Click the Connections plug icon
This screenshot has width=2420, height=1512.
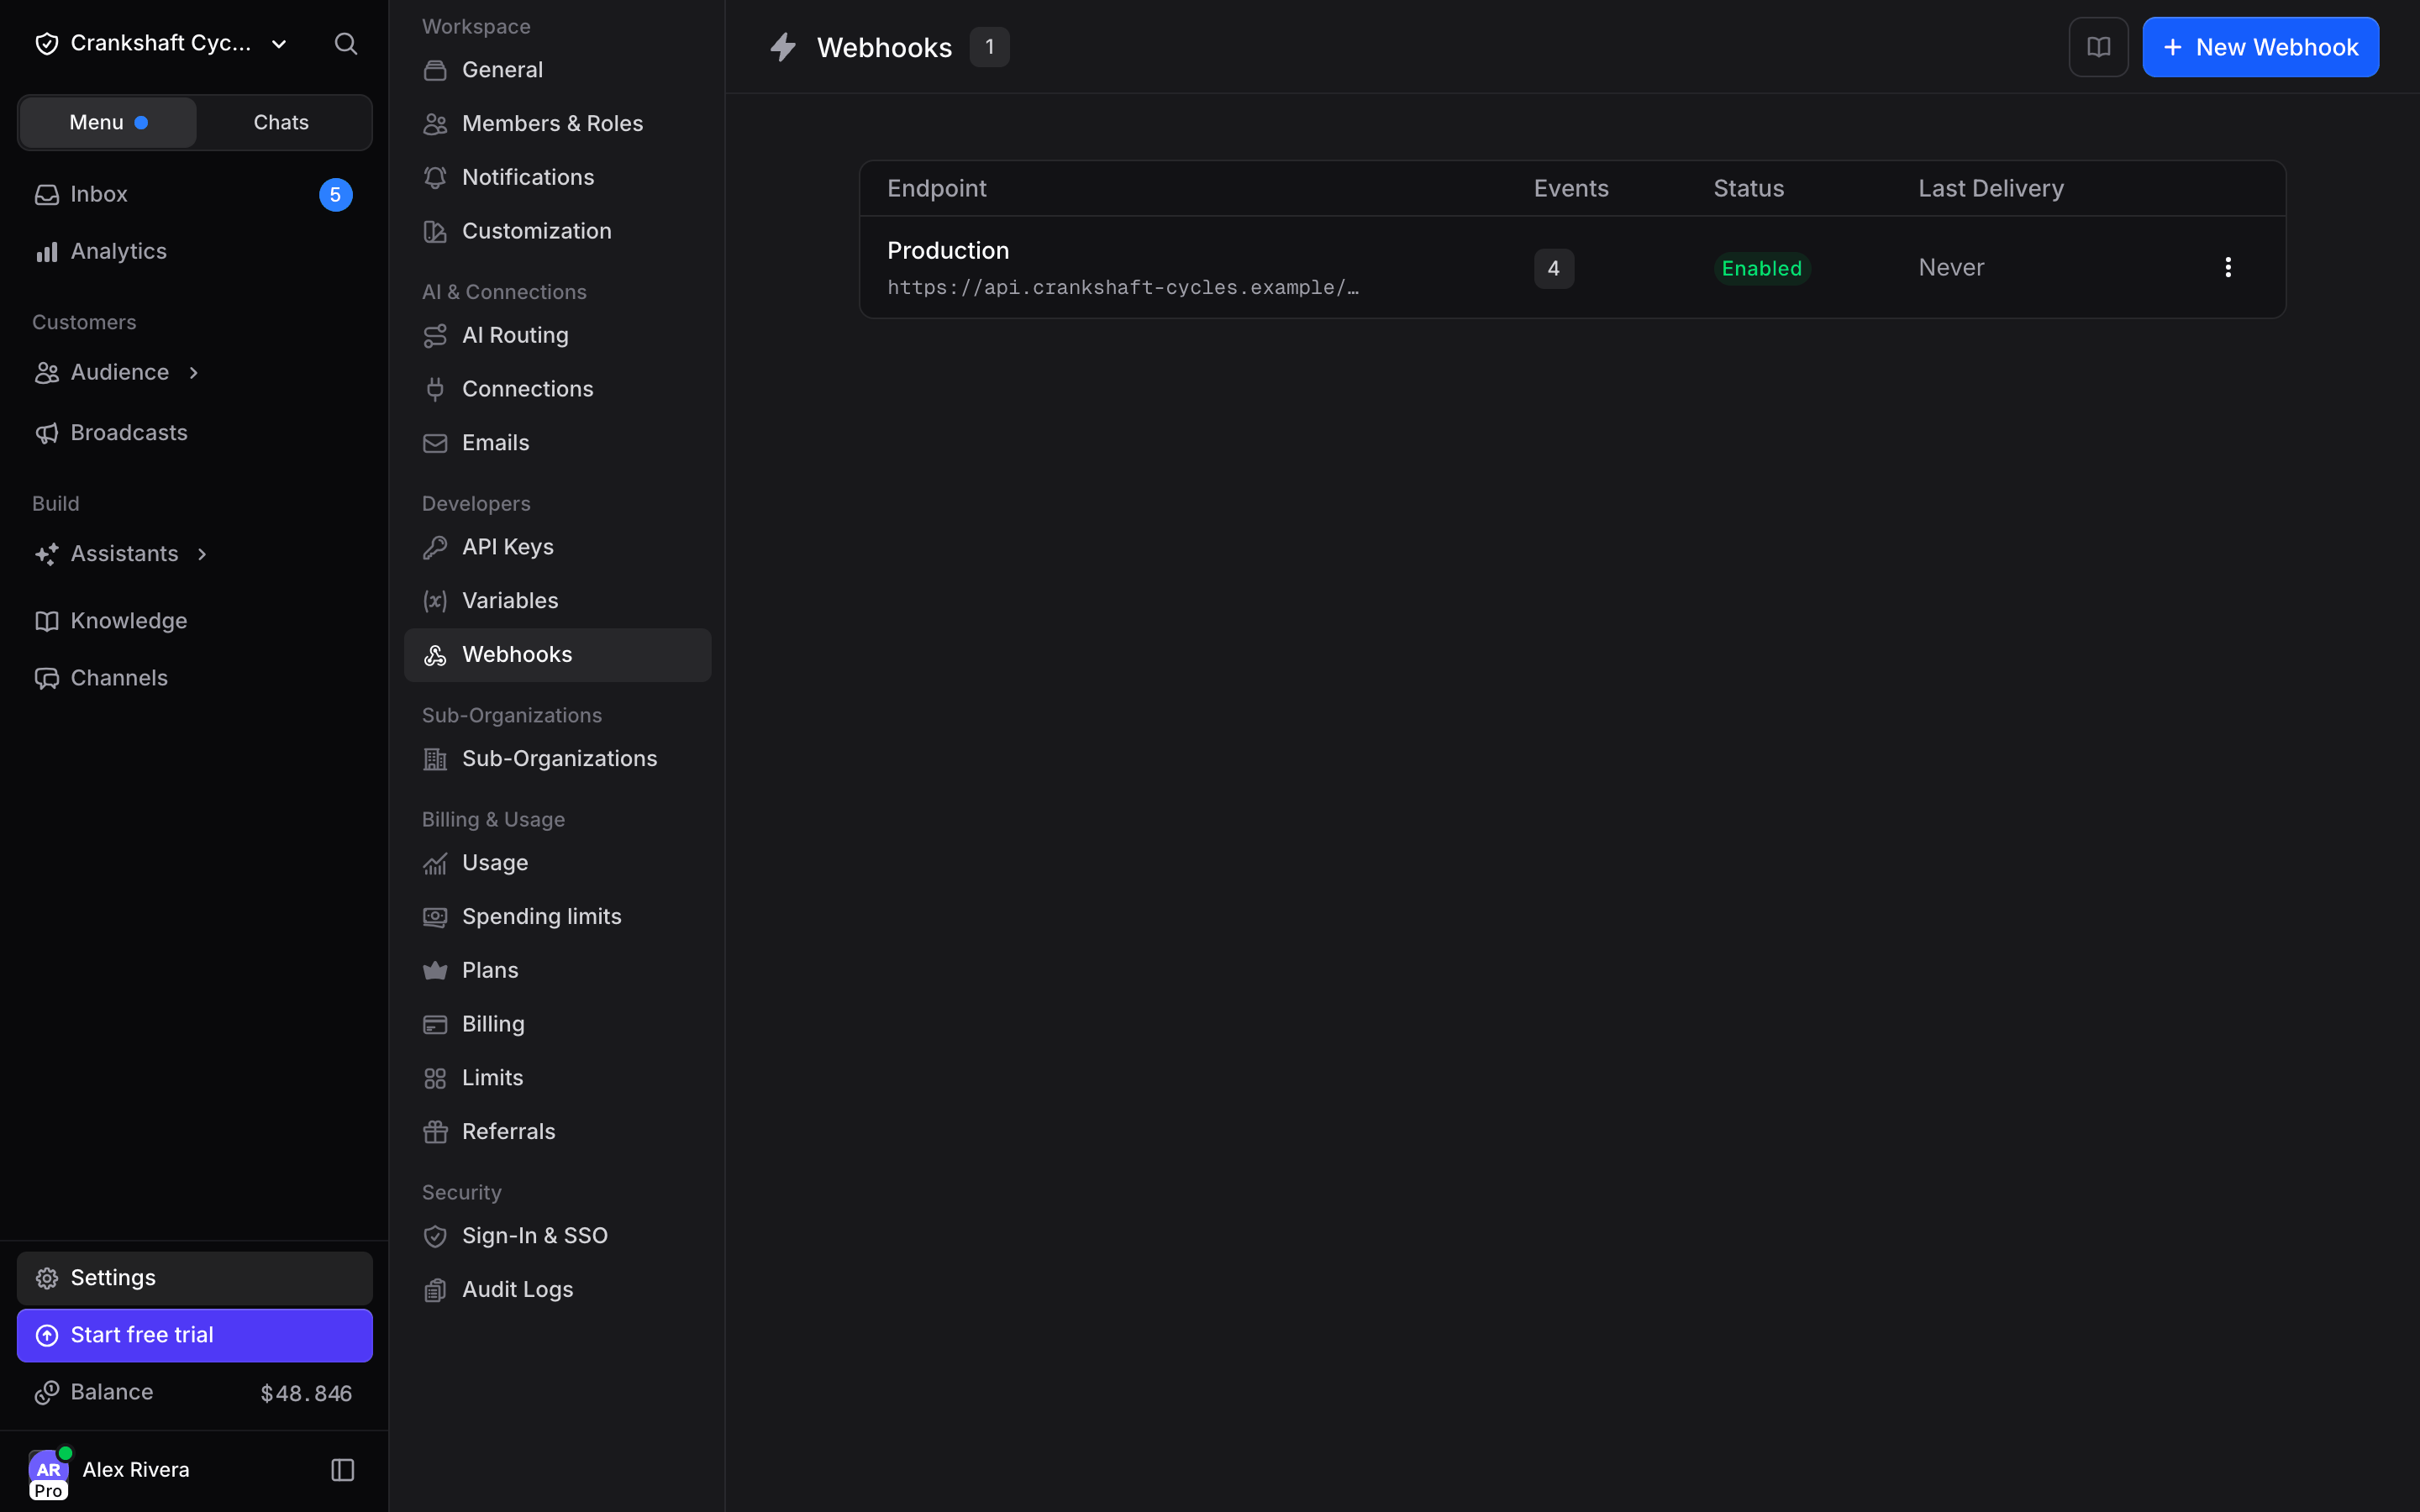tap(435, 389)
